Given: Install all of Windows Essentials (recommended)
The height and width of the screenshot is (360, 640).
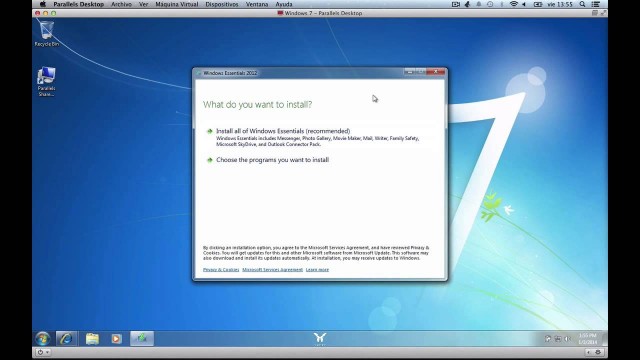Looking at the screenshot, I should pos(283,131).
